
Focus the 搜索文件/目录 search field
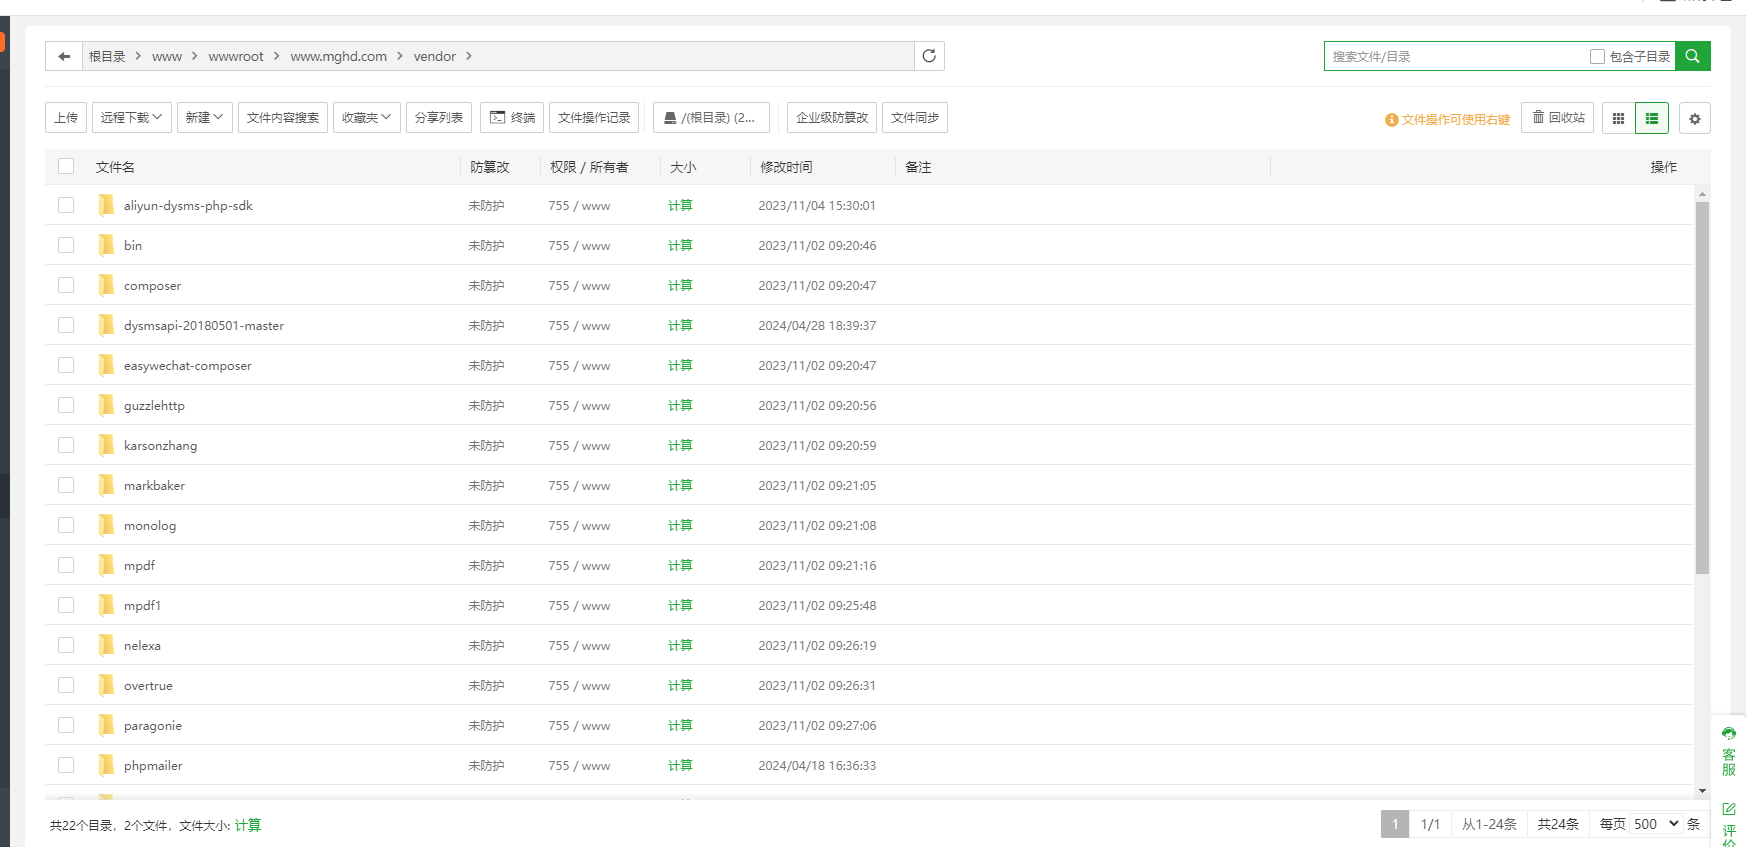[x=1455, y=56]
